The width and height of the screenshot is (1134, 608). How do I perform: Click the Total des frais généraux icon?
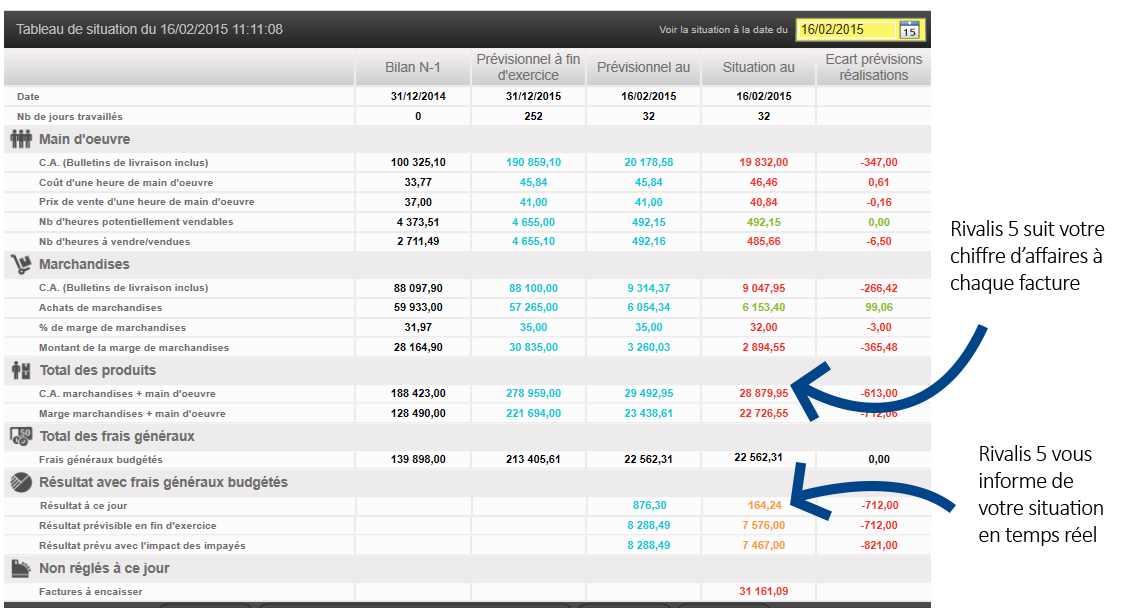(21, 436)
